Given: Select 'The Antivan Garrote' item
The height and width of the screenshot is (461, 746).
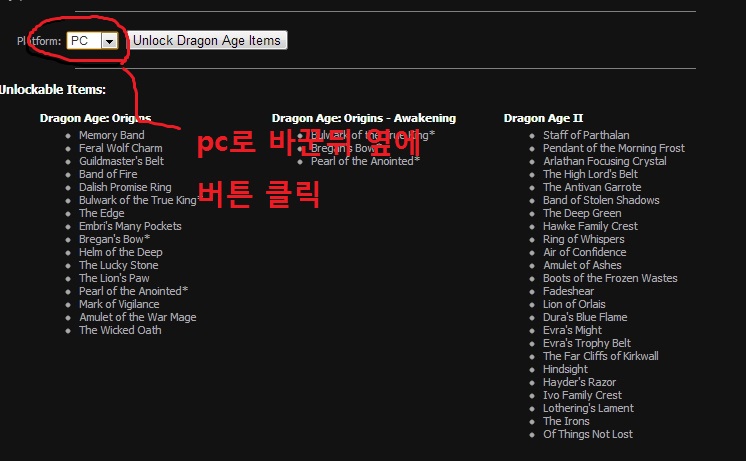Looking at the screenshot, I should 592,187.
